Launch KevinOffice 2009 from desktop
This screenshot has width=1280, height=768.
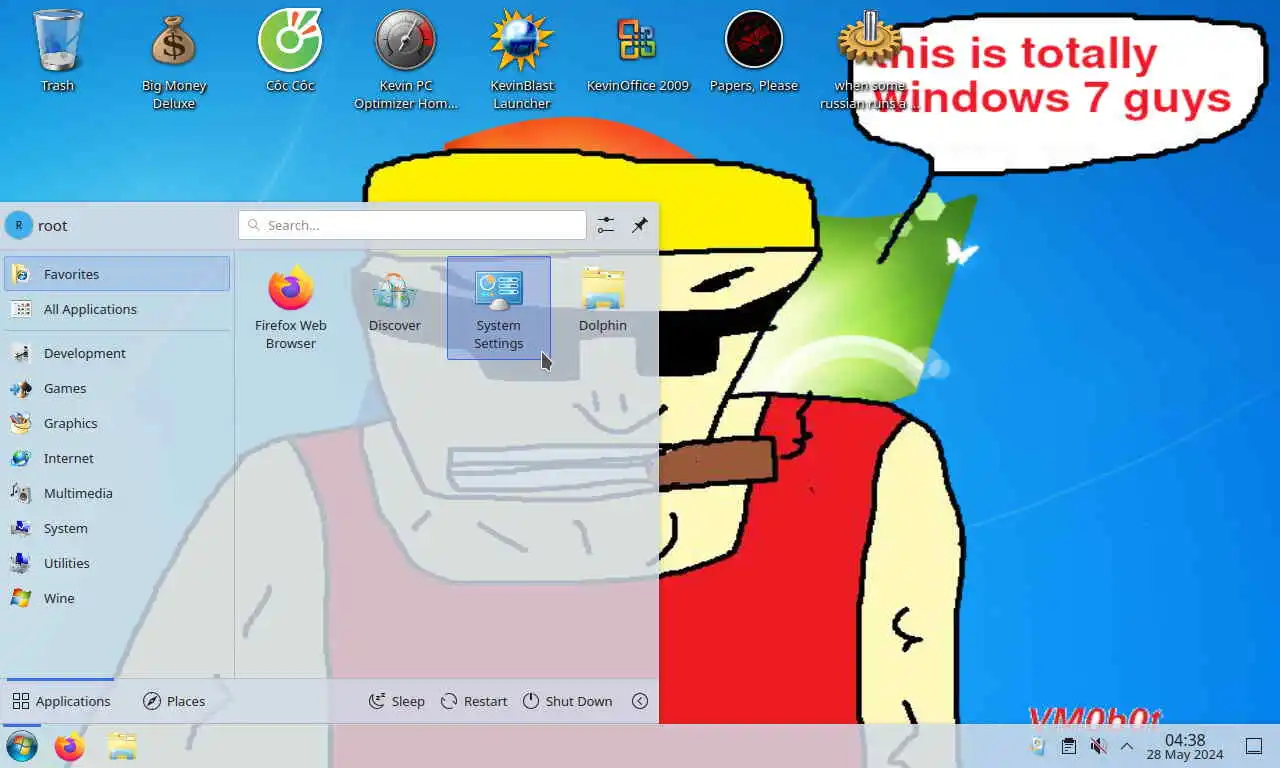(638, 50)
